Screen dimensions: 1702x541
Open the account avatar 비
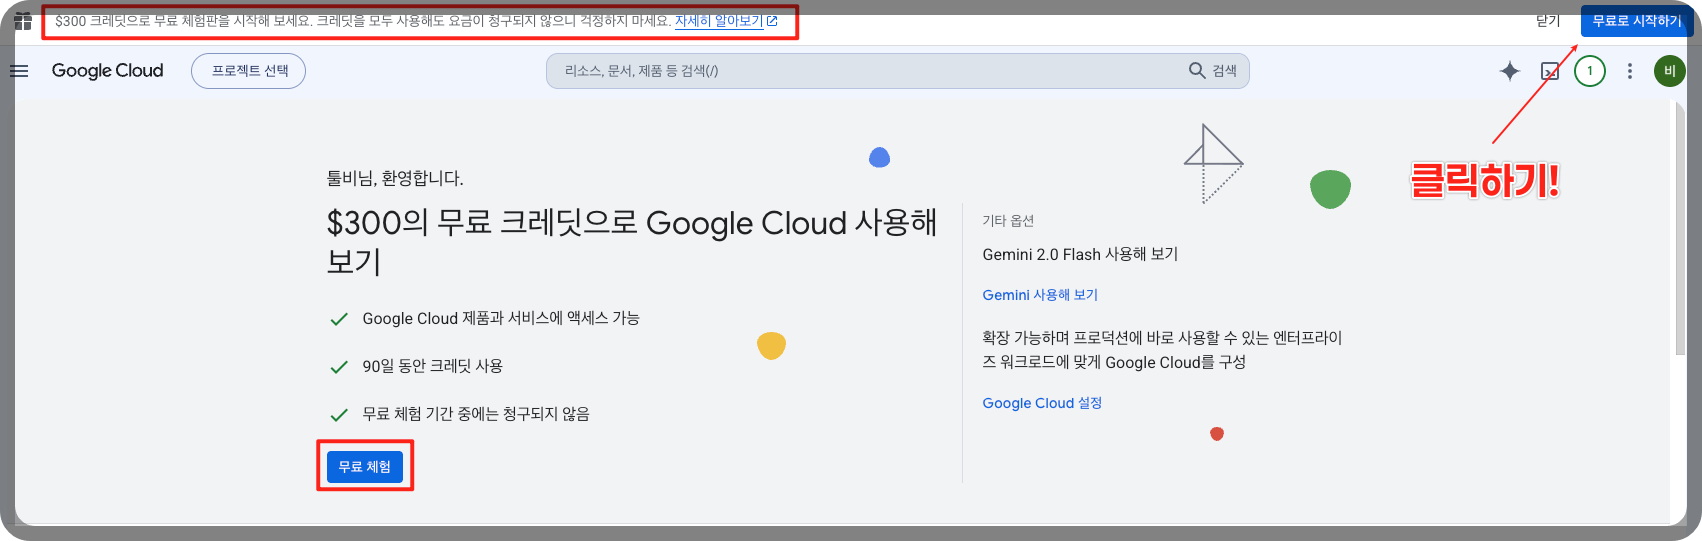coord(1670,71)
